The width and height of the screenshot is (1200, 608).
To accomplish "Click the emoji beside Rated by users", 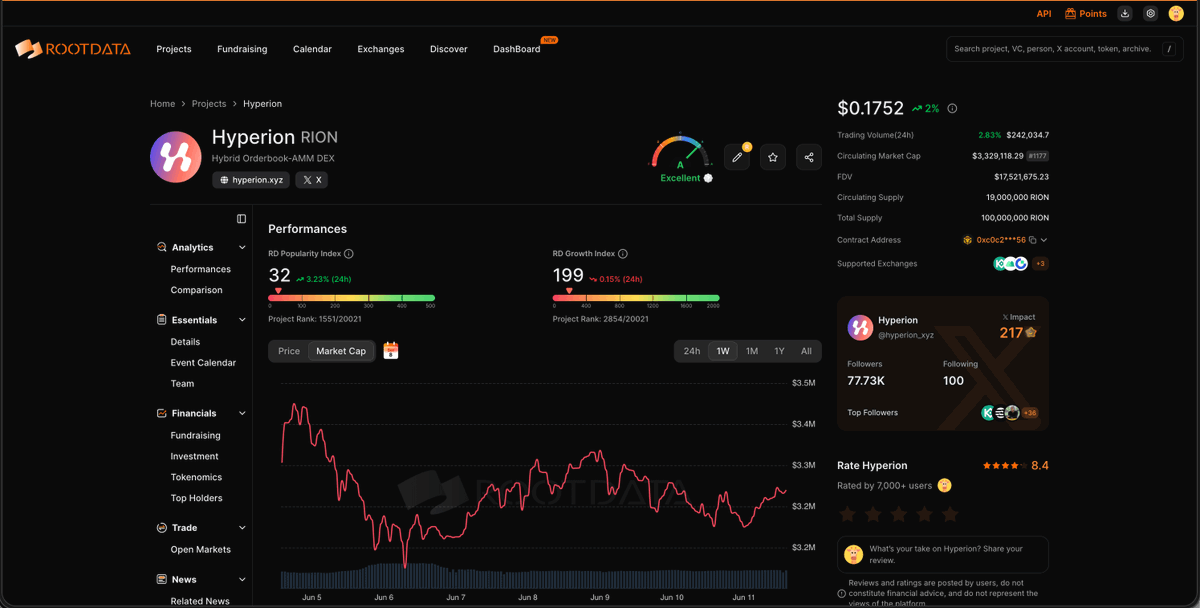I will click(945, 485).
